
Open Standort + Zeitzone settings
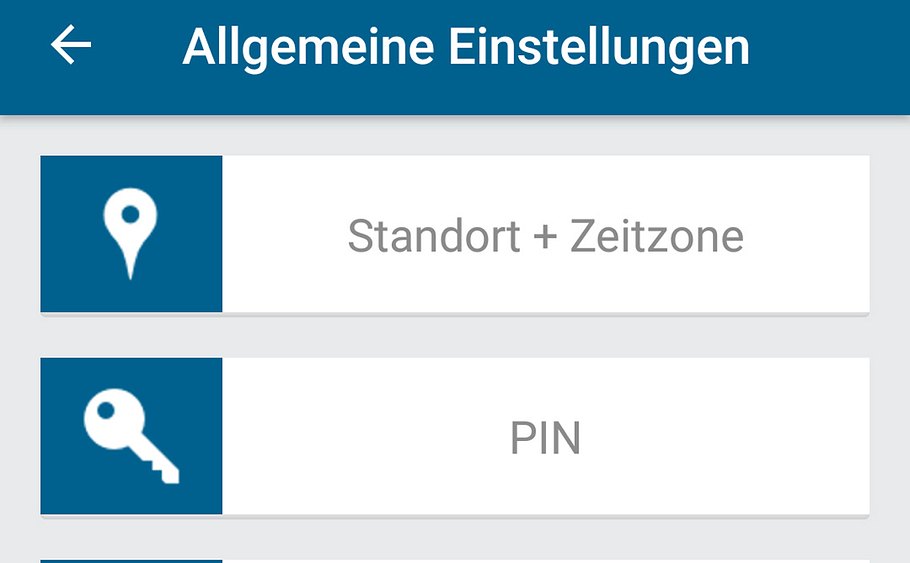click(x=545, y=236)
